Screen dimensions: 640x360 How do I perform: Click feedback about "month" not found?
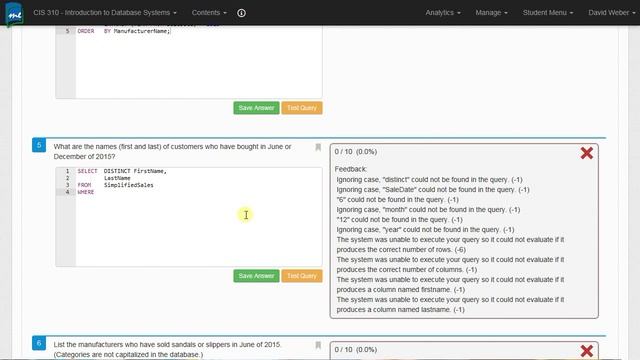[x=428, y=210]
